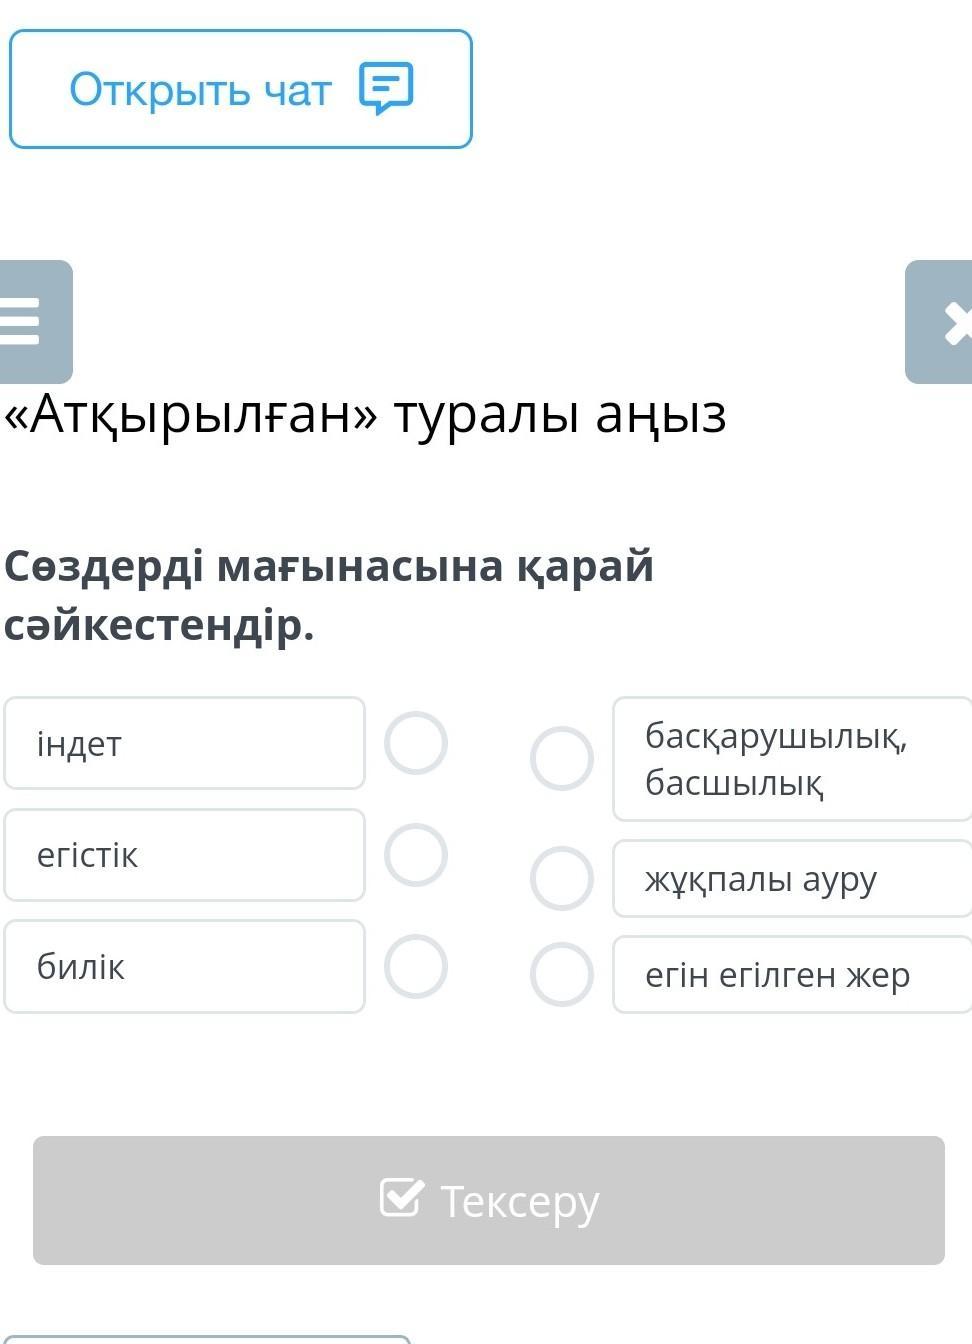Click the жұқпалы ауру definition card
This screenshot has height=1344, width=972.
(792, 879)
